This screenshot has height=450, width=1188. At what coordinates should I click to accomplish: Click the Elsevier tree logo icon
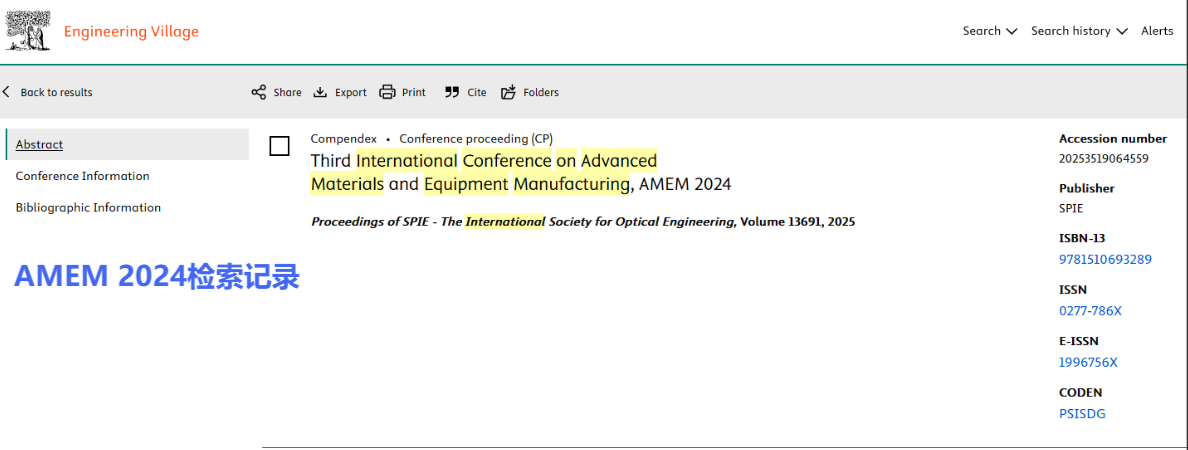point(29,30)
